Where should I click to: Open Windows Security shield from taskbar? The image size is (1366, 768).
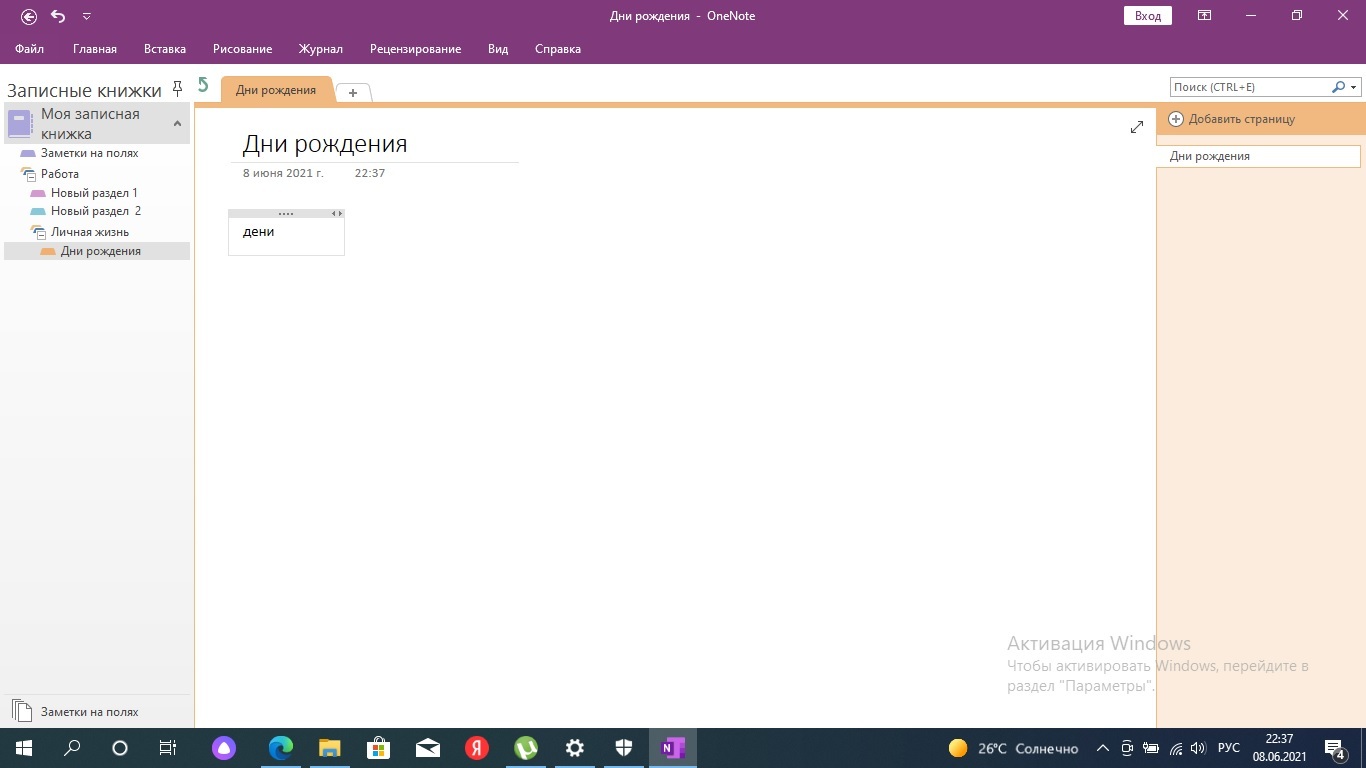click(x=623, y=748)
